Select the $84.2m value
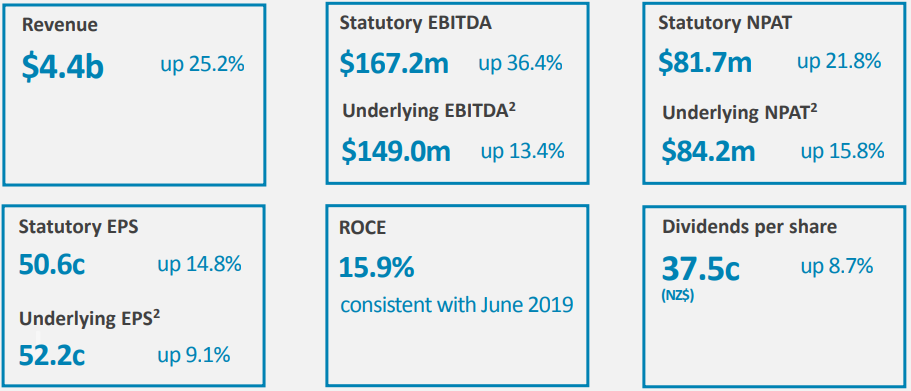This screenshot has height=391, width=911. click(708, 150)
